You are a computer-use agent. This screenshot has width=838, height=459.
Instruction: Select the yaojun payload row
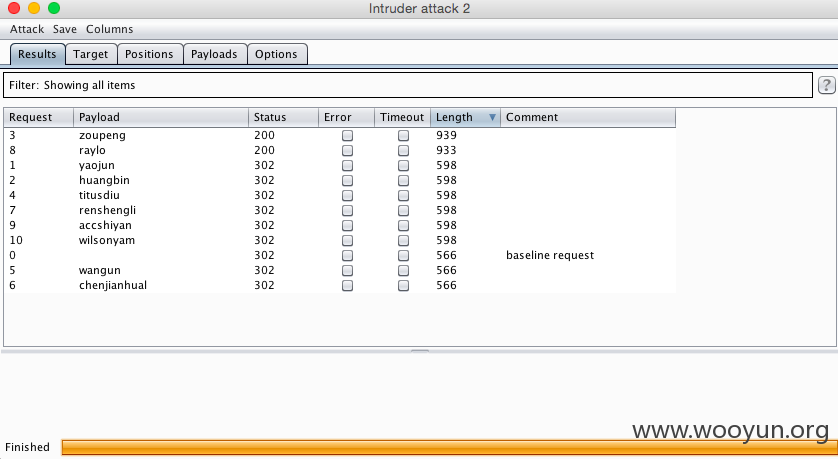[340, 165]
